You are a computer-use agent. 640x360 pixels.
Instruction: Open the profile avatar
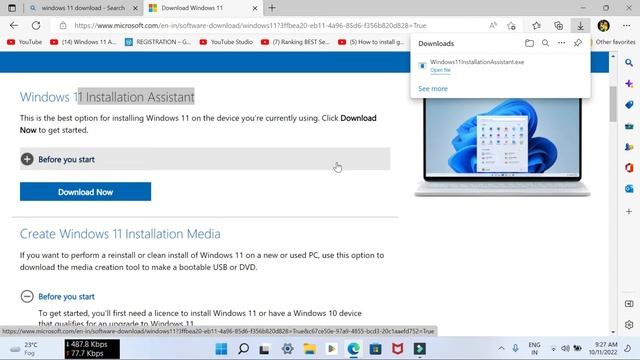coord(604,26)
